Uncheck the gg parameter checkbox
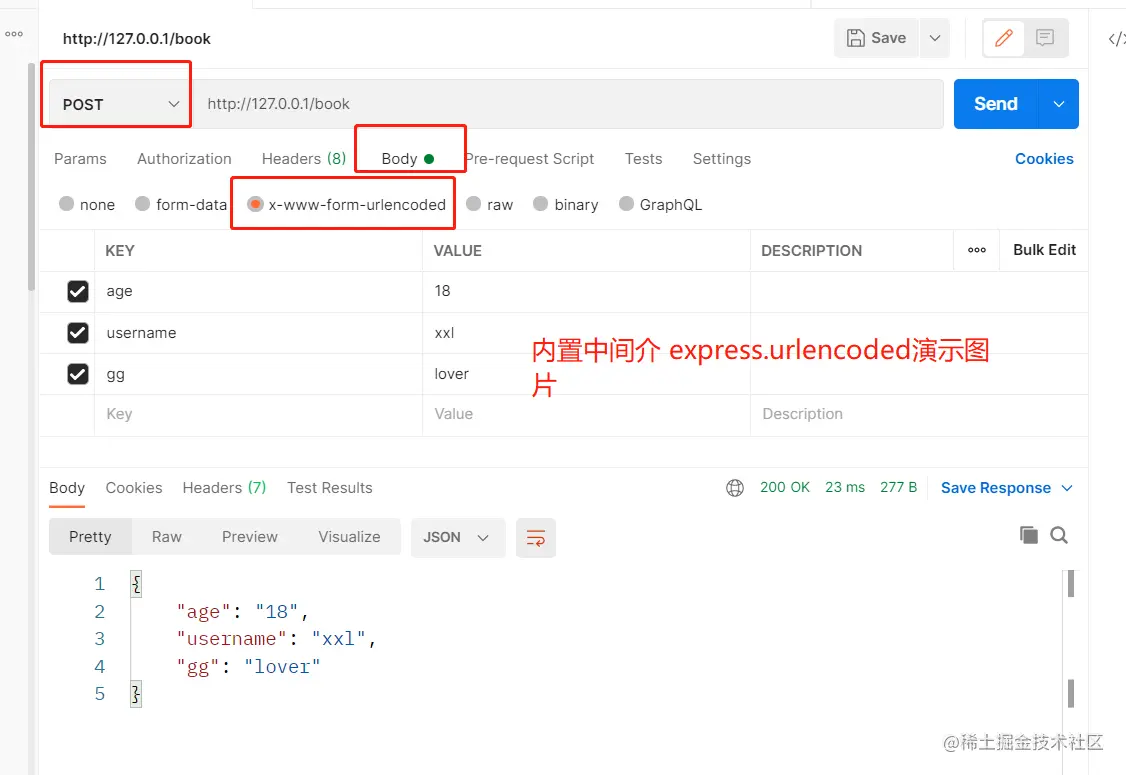 click(78, 374)
